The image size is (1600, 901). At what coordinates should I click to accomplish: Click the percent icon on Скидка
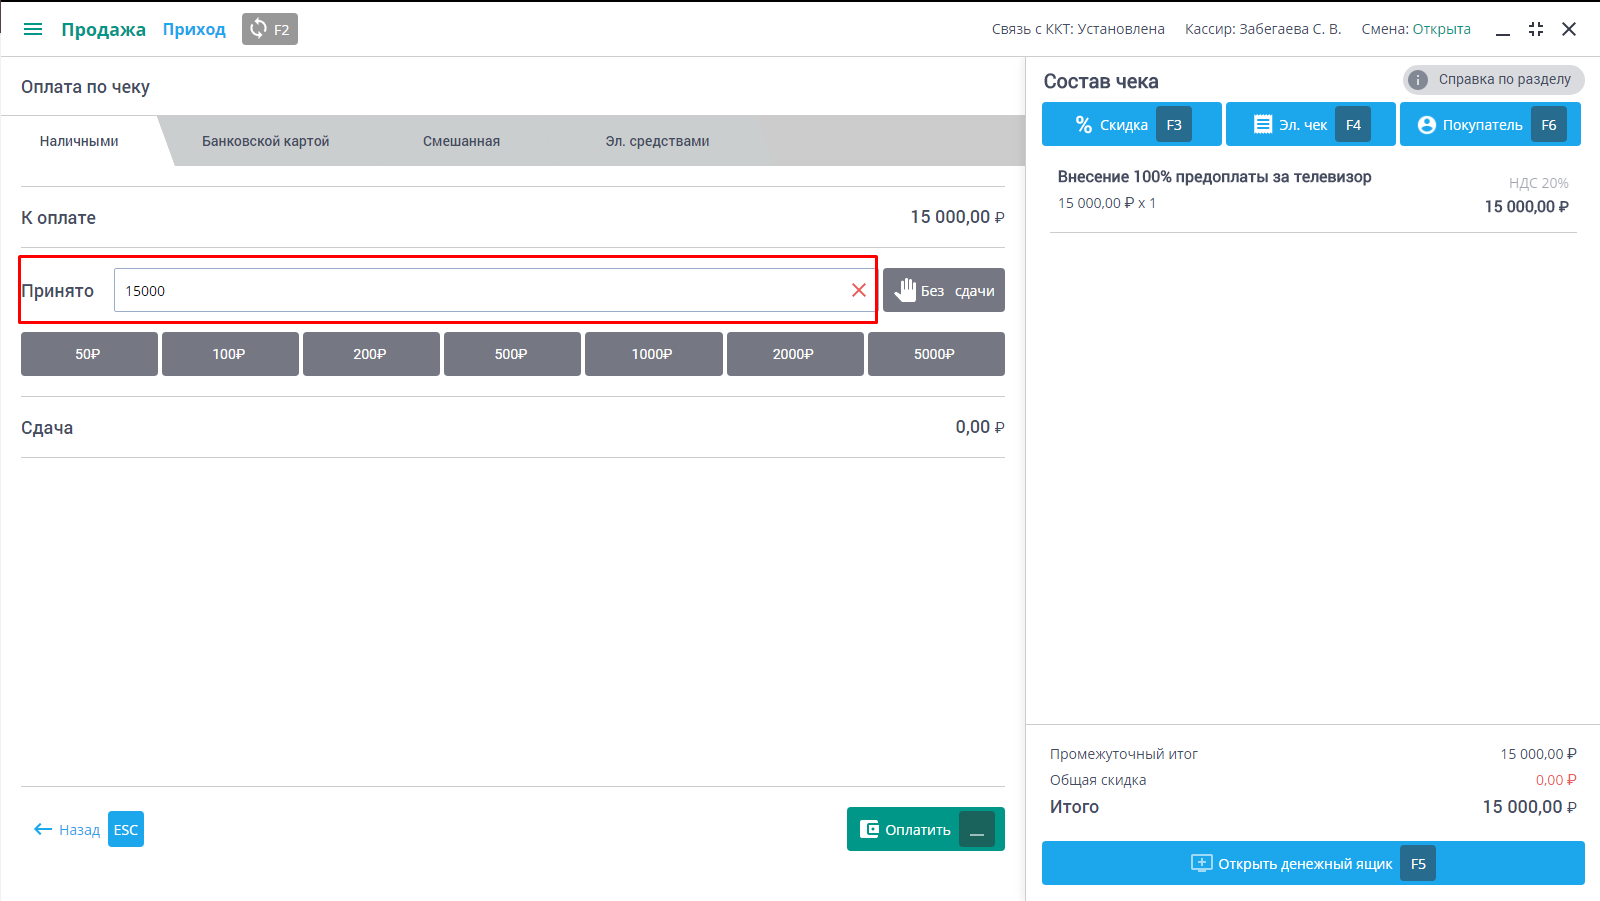1084,125
